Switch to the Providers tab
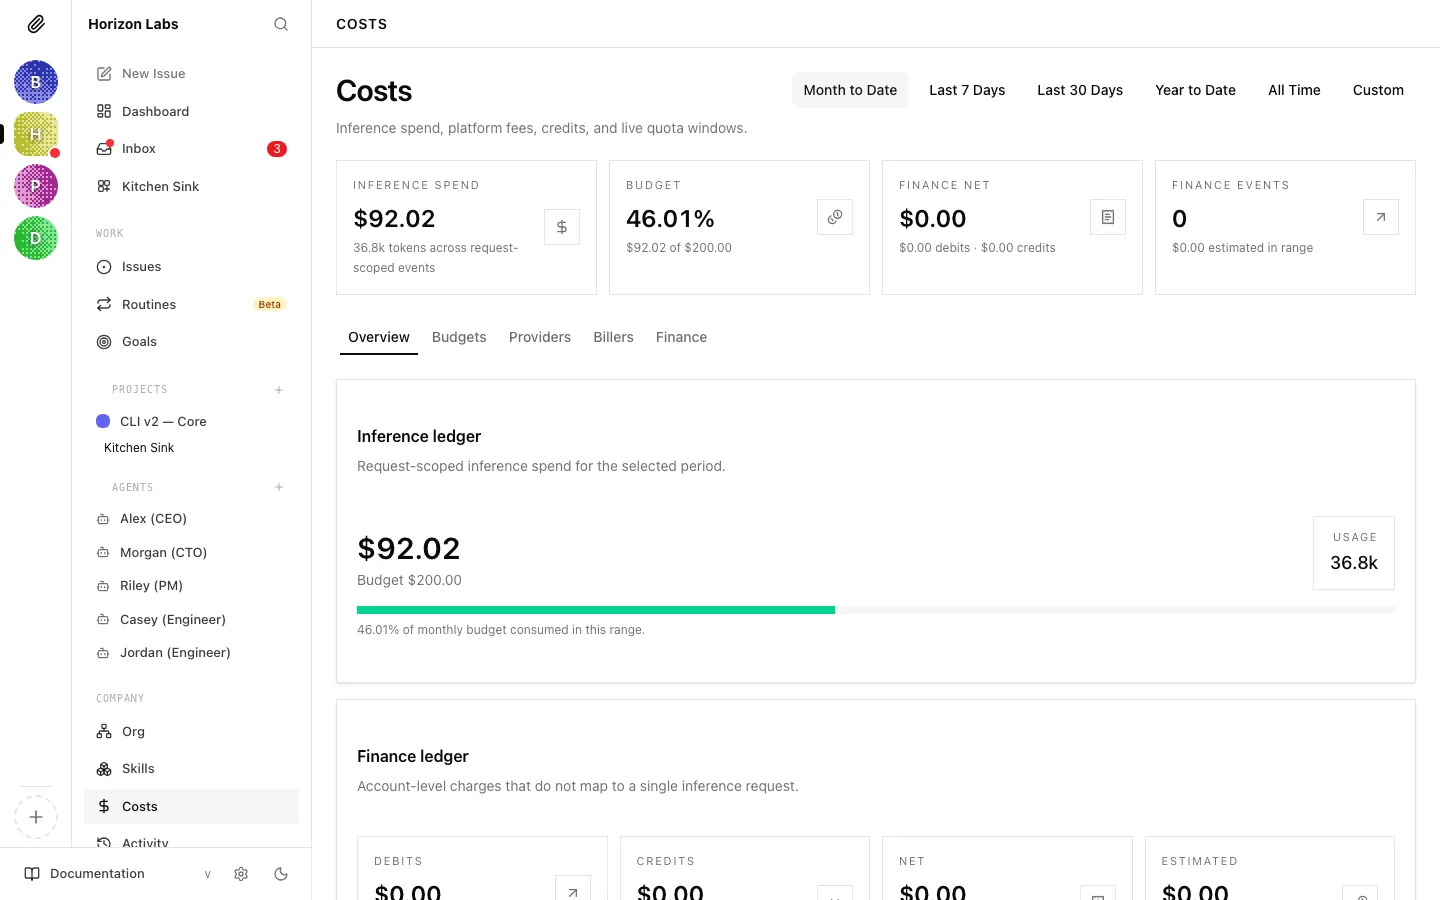Screen dimensions: 1440x900 coord(540,338)
